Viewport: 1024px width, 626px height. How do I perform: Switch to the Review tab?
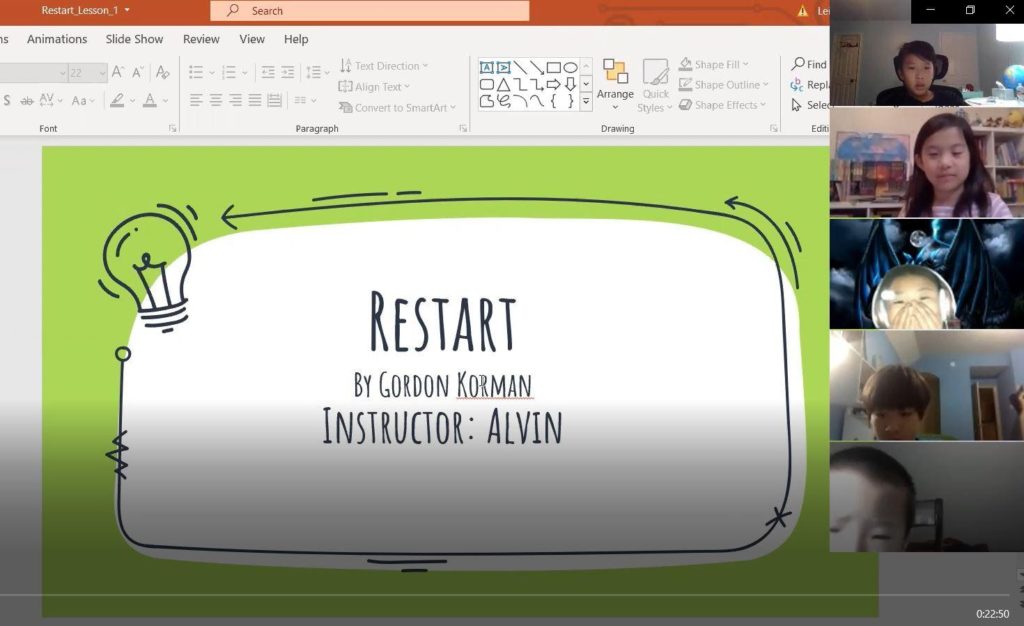201,39
